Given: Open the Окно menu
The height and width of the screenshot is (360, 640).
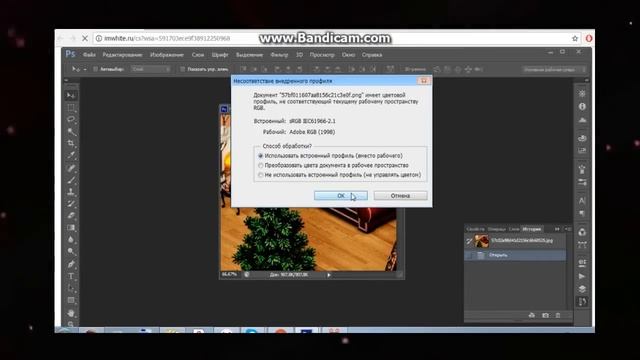Looking at the screenshot, I should click(x=348, y=55).
